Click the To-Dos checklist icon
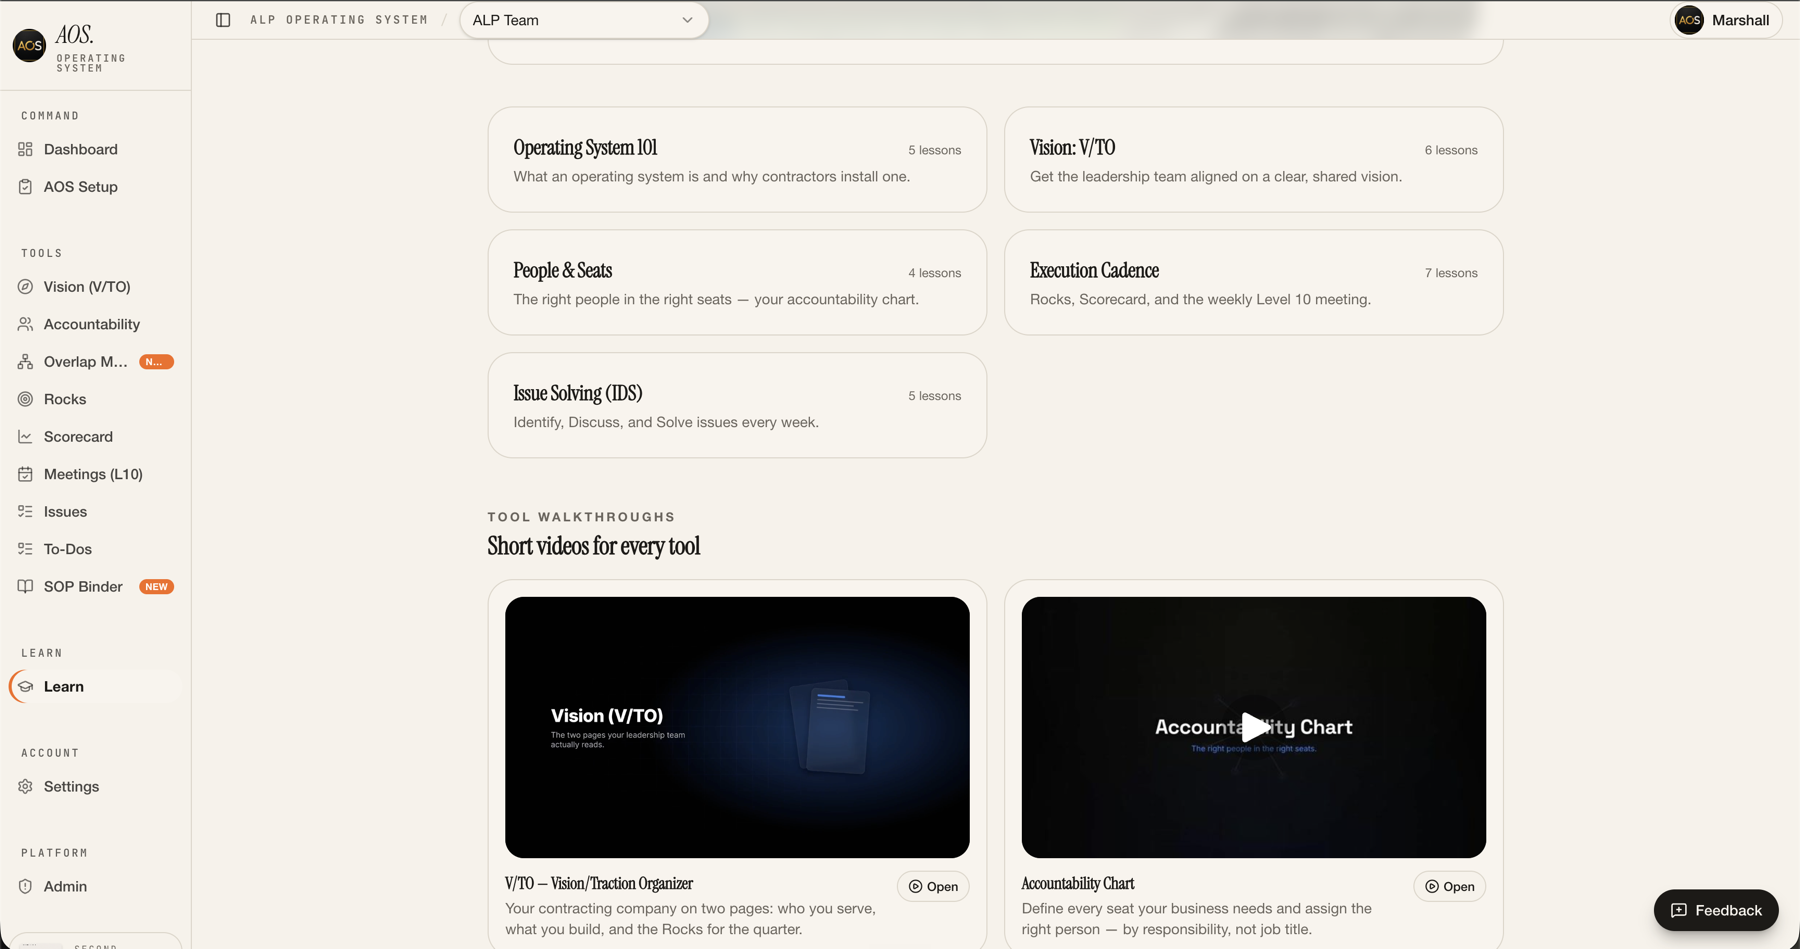The width and height of the screenshot is (1800, 949). pyautogui.click(x=25, y=549)
